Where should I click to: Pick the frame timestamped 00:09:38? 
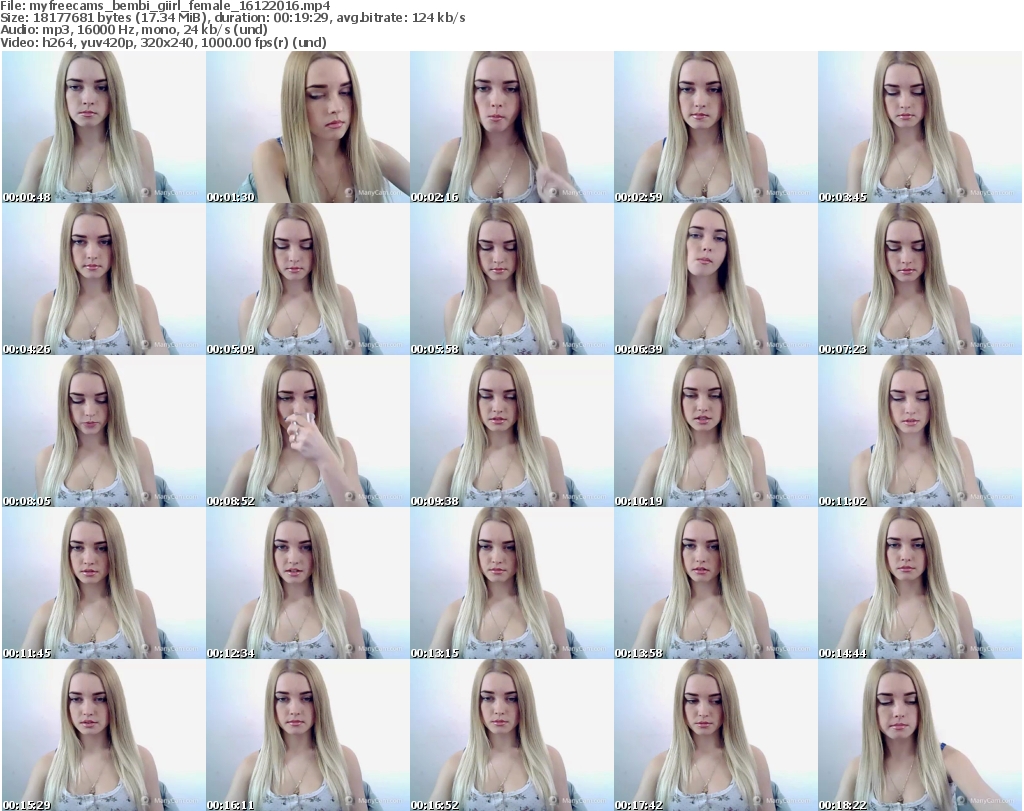point(511,431)
